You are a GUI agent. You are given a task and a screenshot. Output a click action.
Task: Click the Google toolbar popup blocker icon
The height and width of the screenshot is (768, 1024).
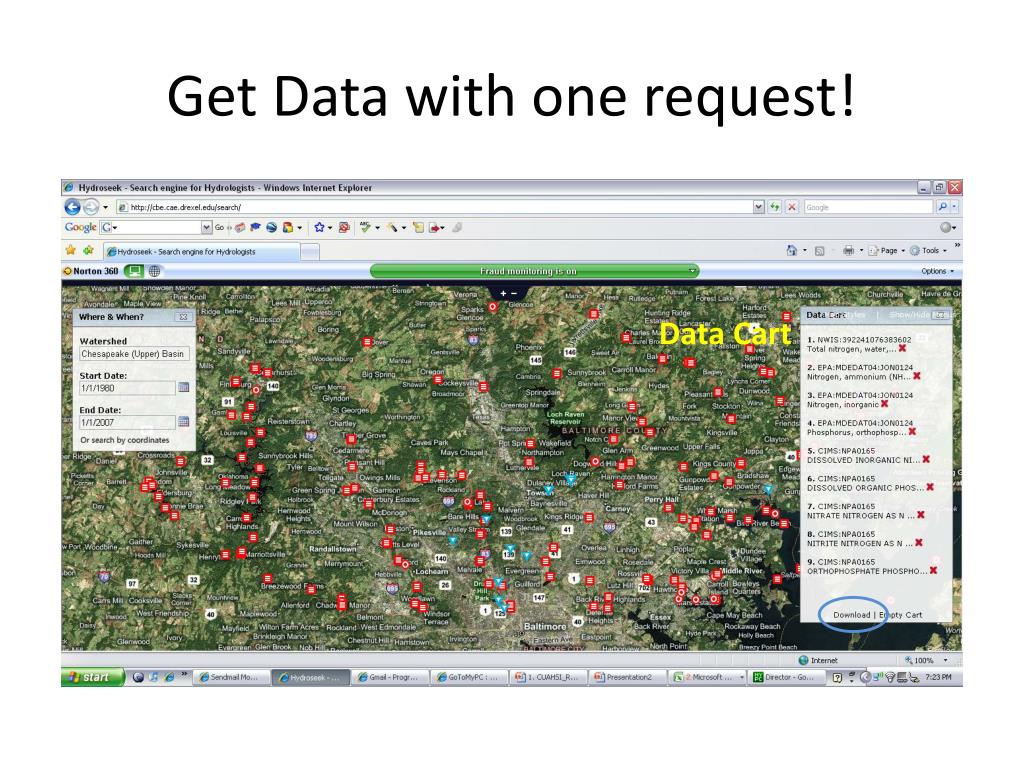[344, 227]
